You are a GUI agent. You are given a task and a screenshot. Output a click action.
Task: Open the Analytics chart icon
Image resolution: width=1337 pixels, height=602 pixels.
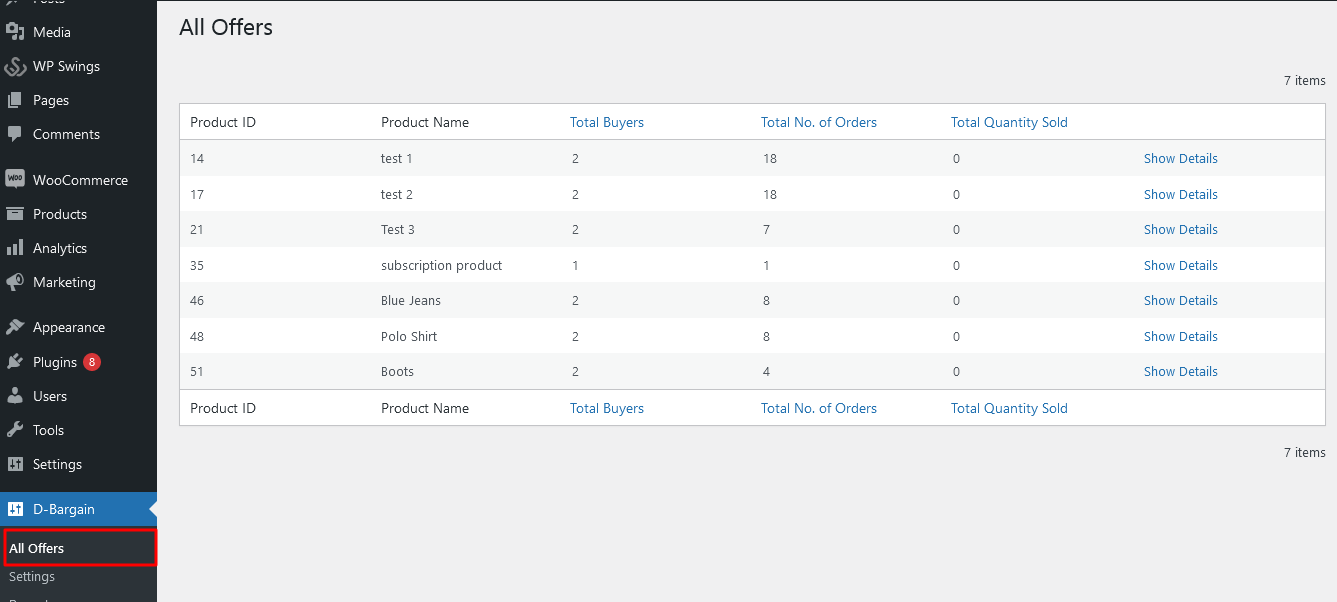pyautogui.click(x=17, y=247)
